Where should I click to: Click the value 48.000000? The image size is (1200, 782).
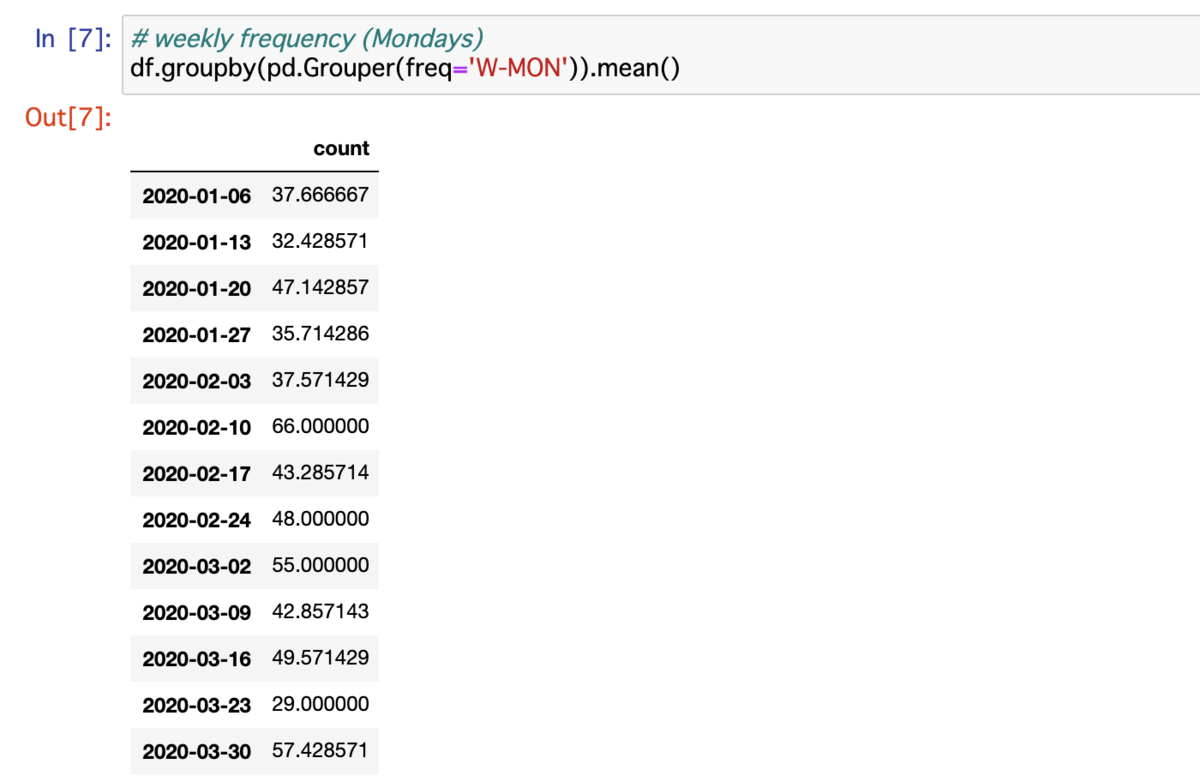[320, 519]
